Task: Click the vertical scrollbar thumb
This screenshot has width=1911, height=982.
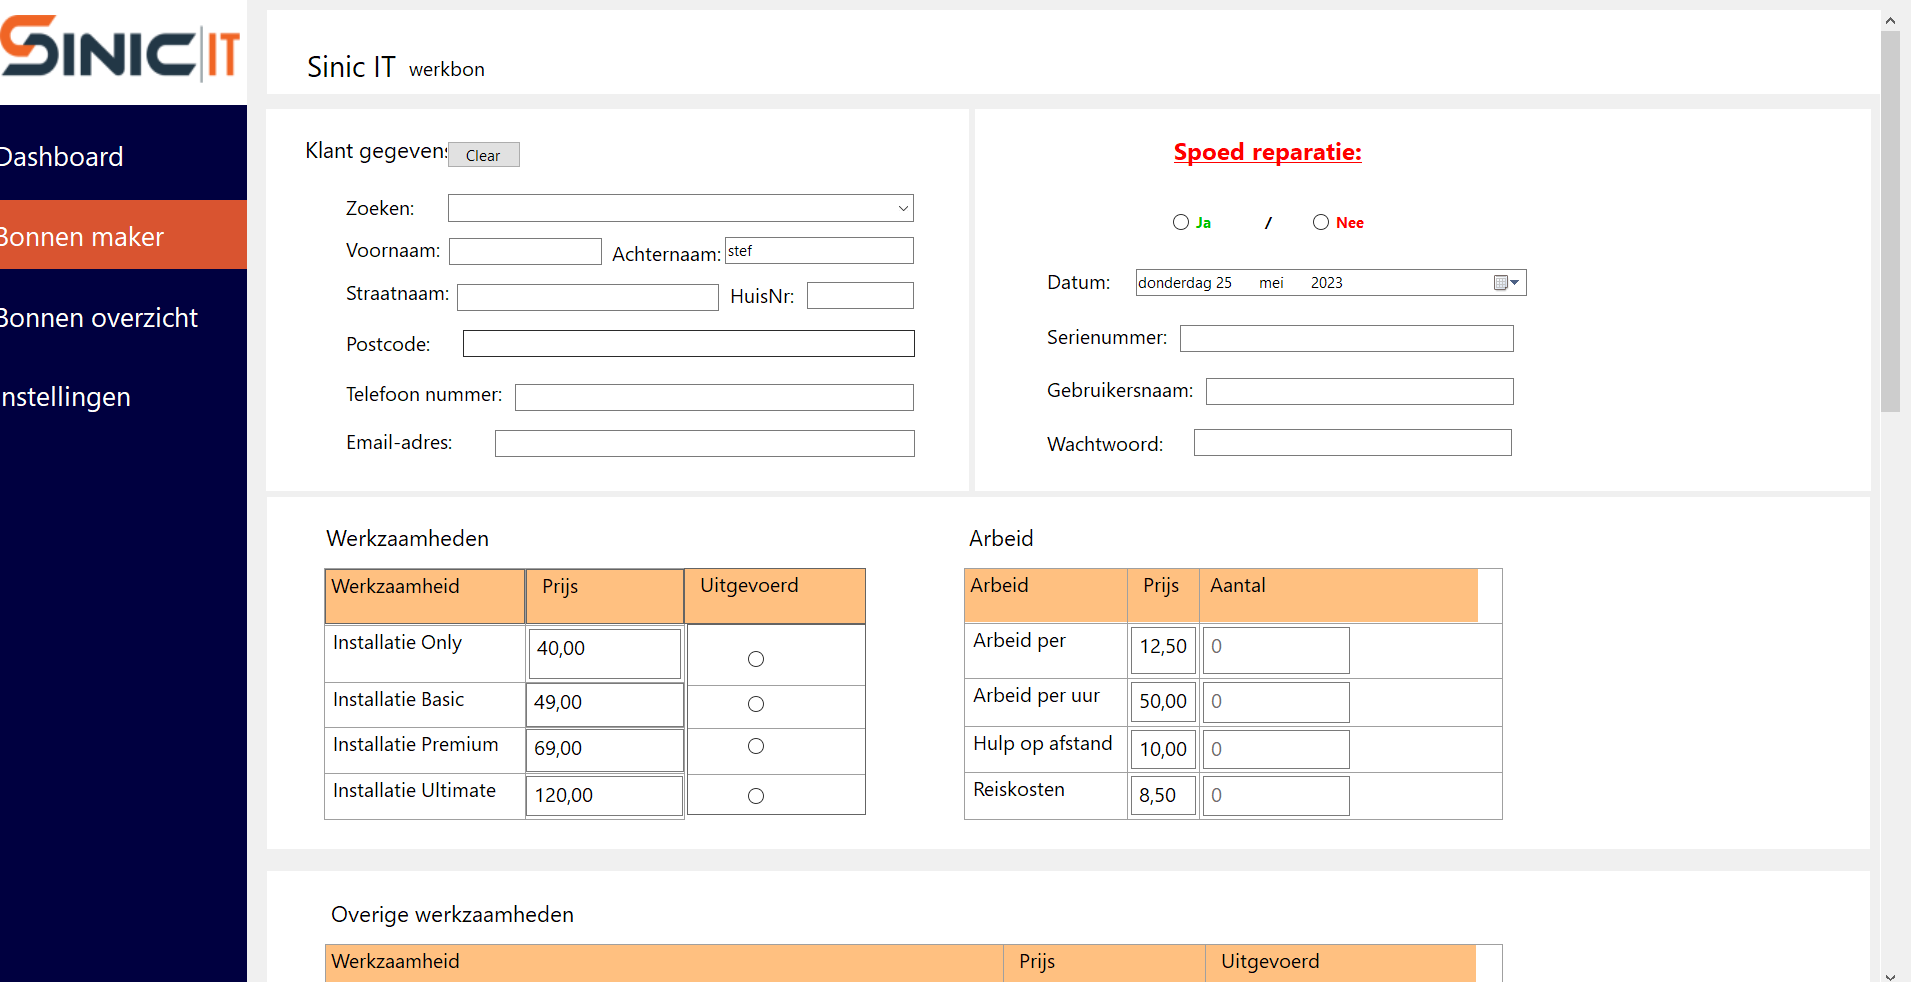Action: (x=1890, y=220)
